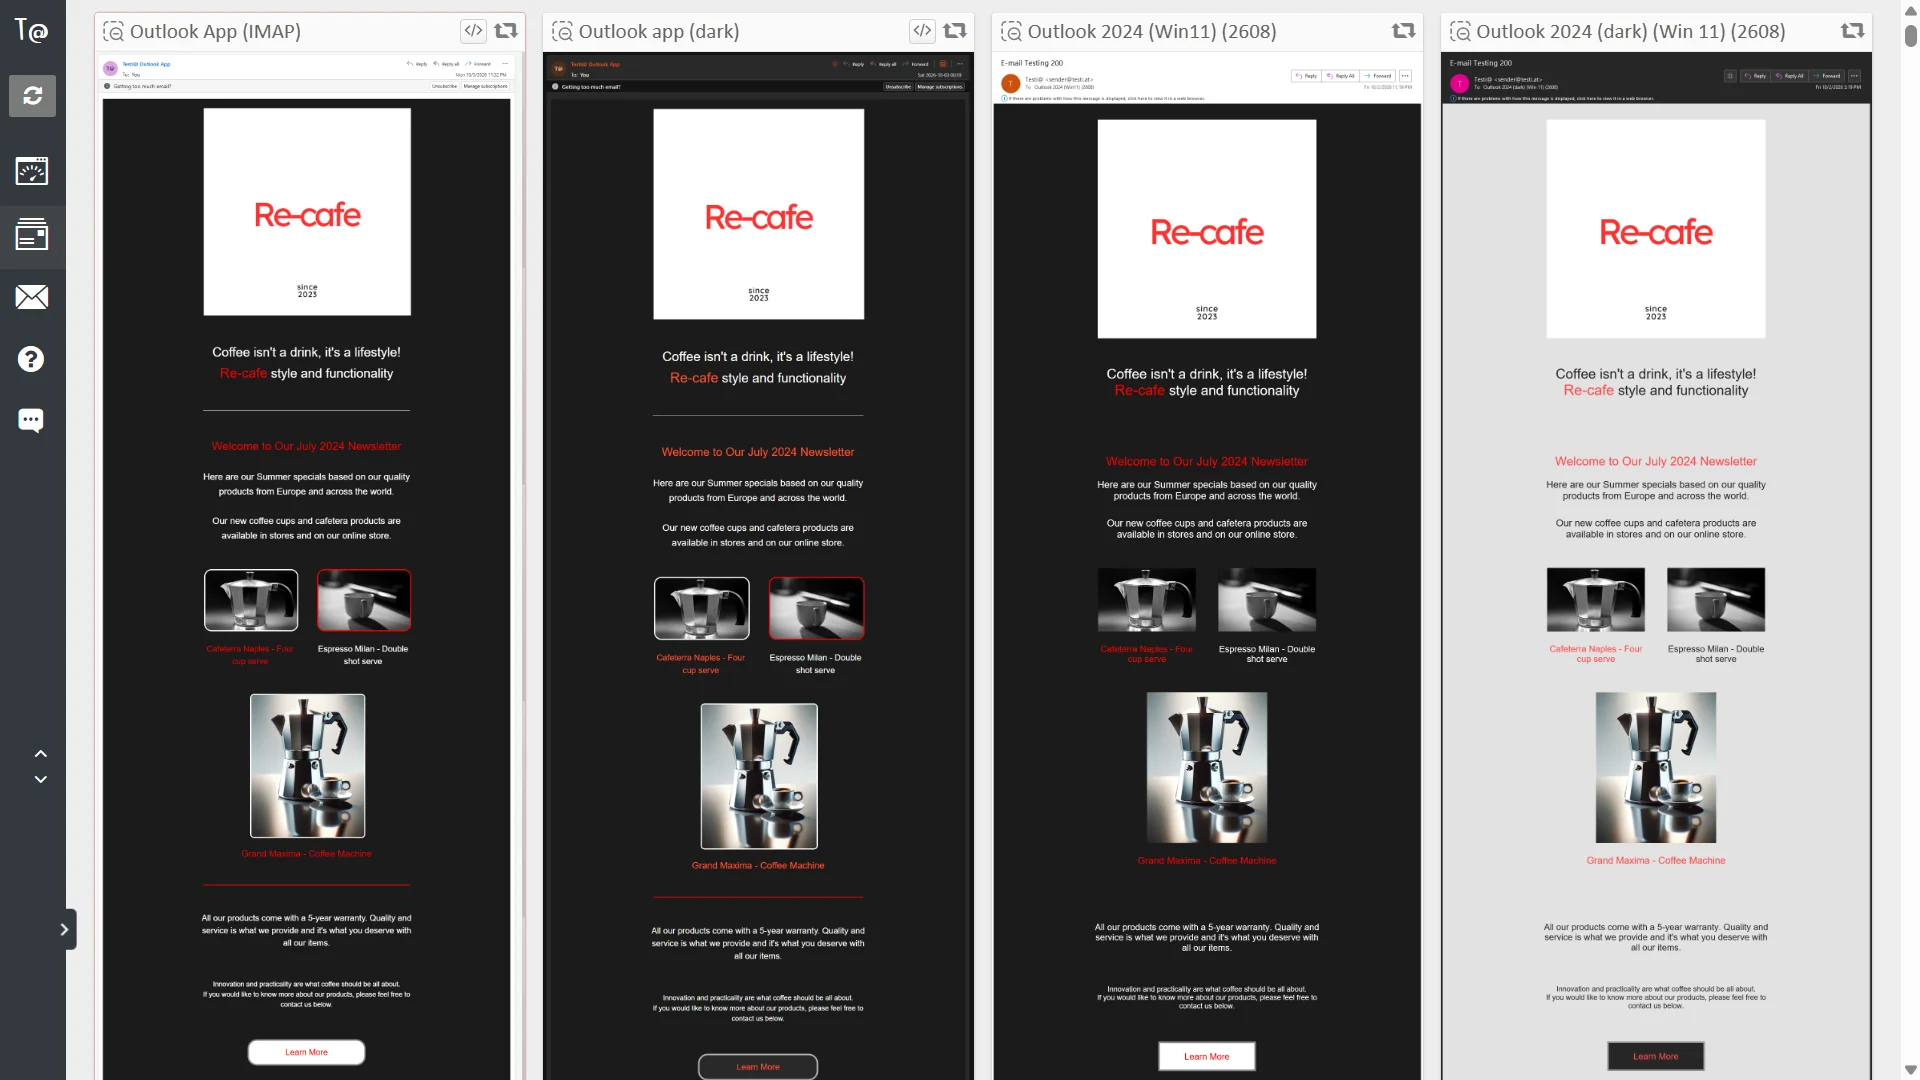Image resolution: width=1920 pixels, height=1080 pixels.
Task: Open screenshot zoom icon for Outlook App (IMAP)
Action: [x=114, y=31]
